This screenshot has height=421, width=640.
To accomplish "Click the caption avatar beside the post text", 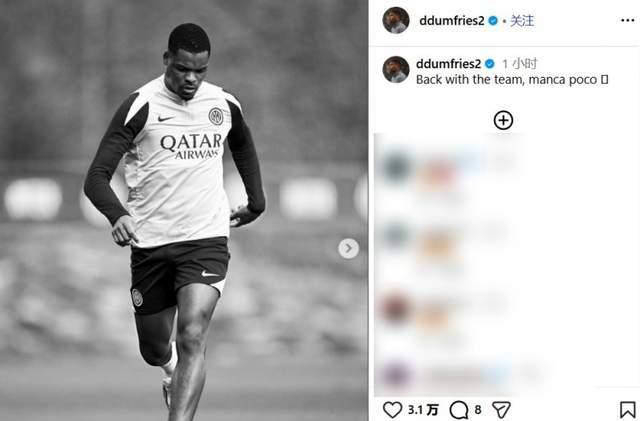I will 396,69.
